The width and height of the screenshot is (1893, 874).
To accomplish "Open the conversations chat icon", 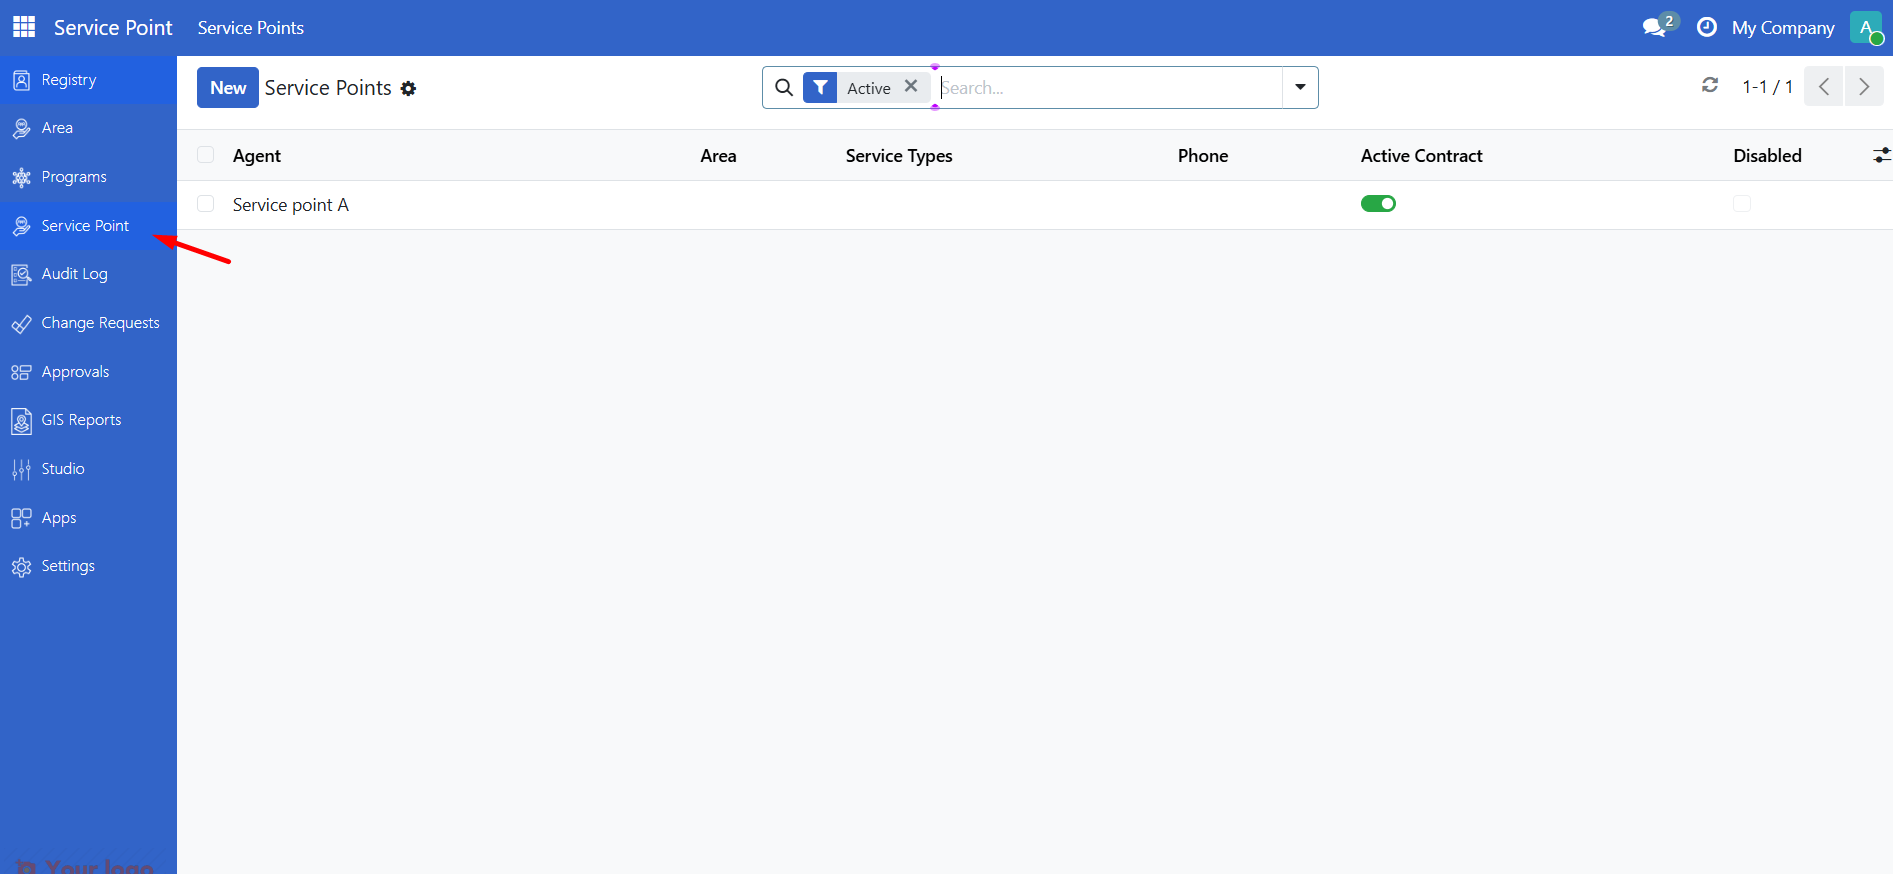I will (x=1655, y=27).
